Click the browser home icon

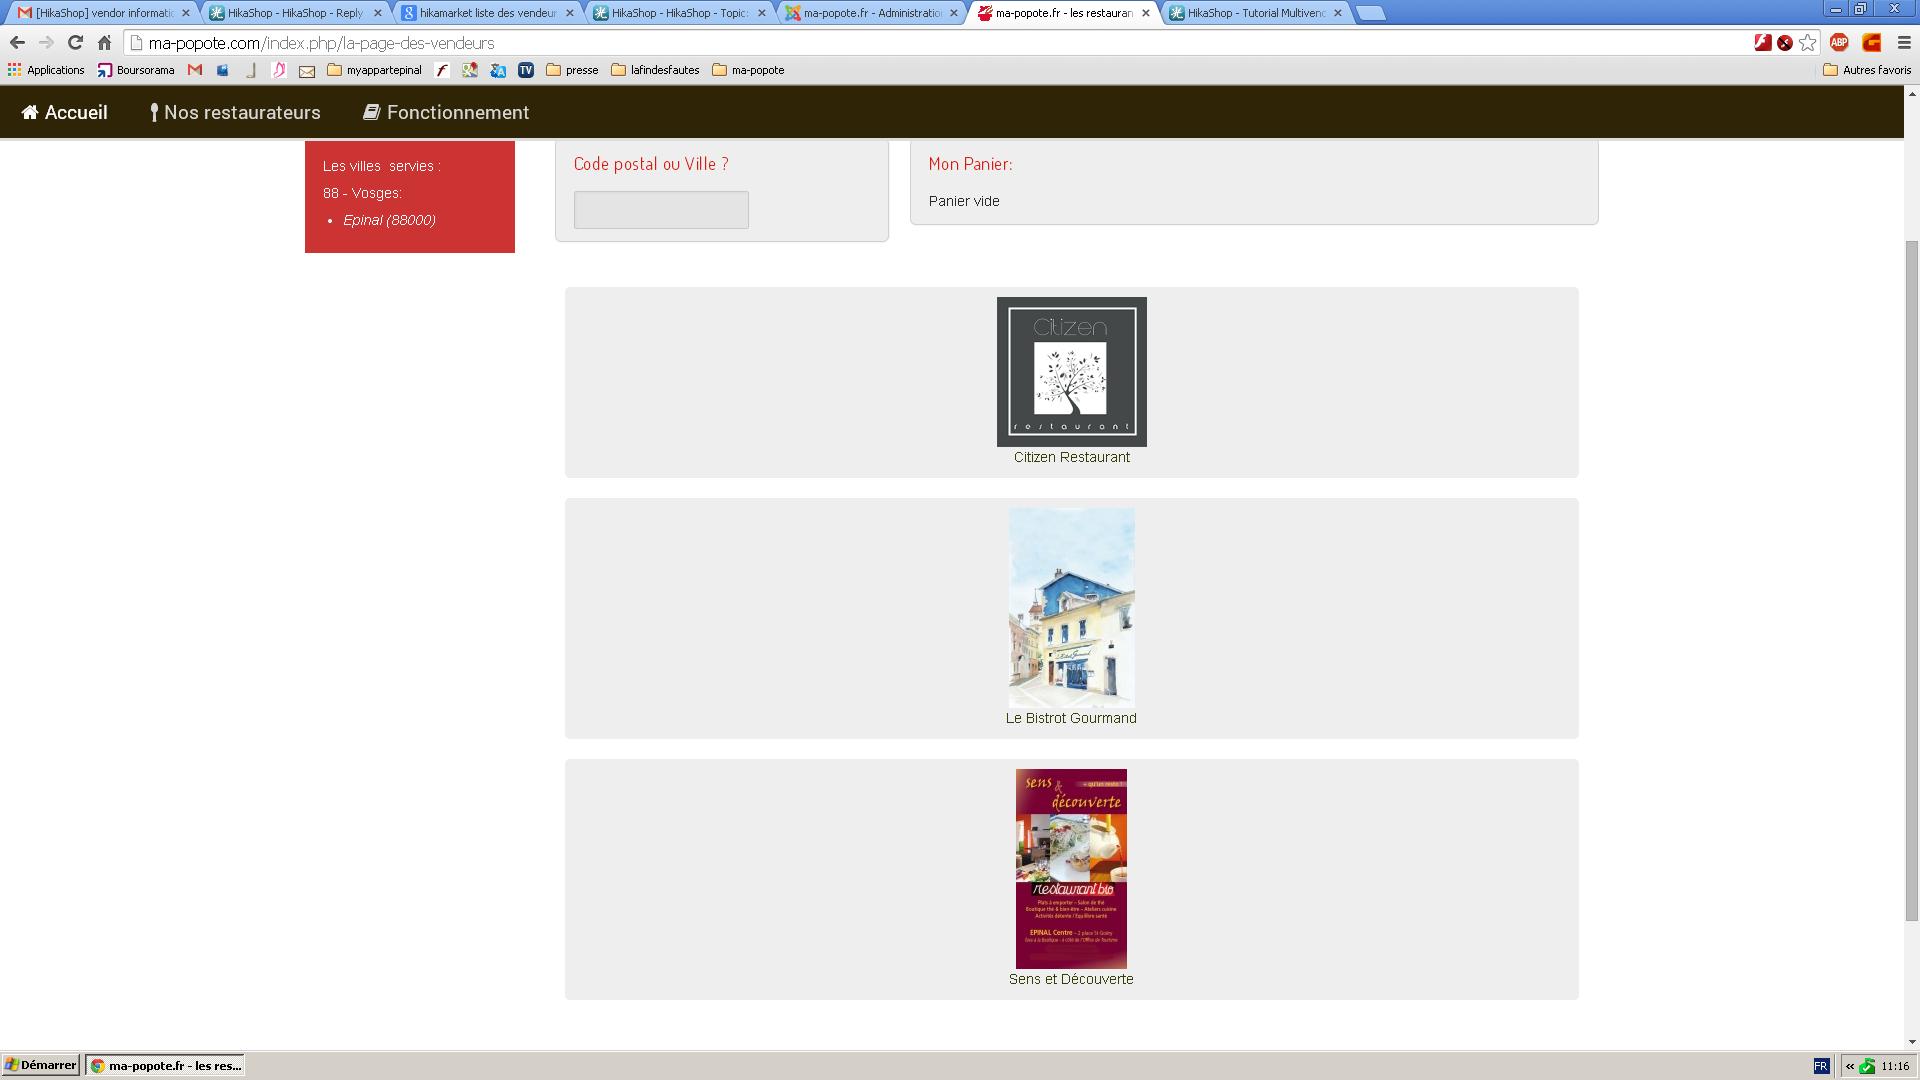pos(104,43)
